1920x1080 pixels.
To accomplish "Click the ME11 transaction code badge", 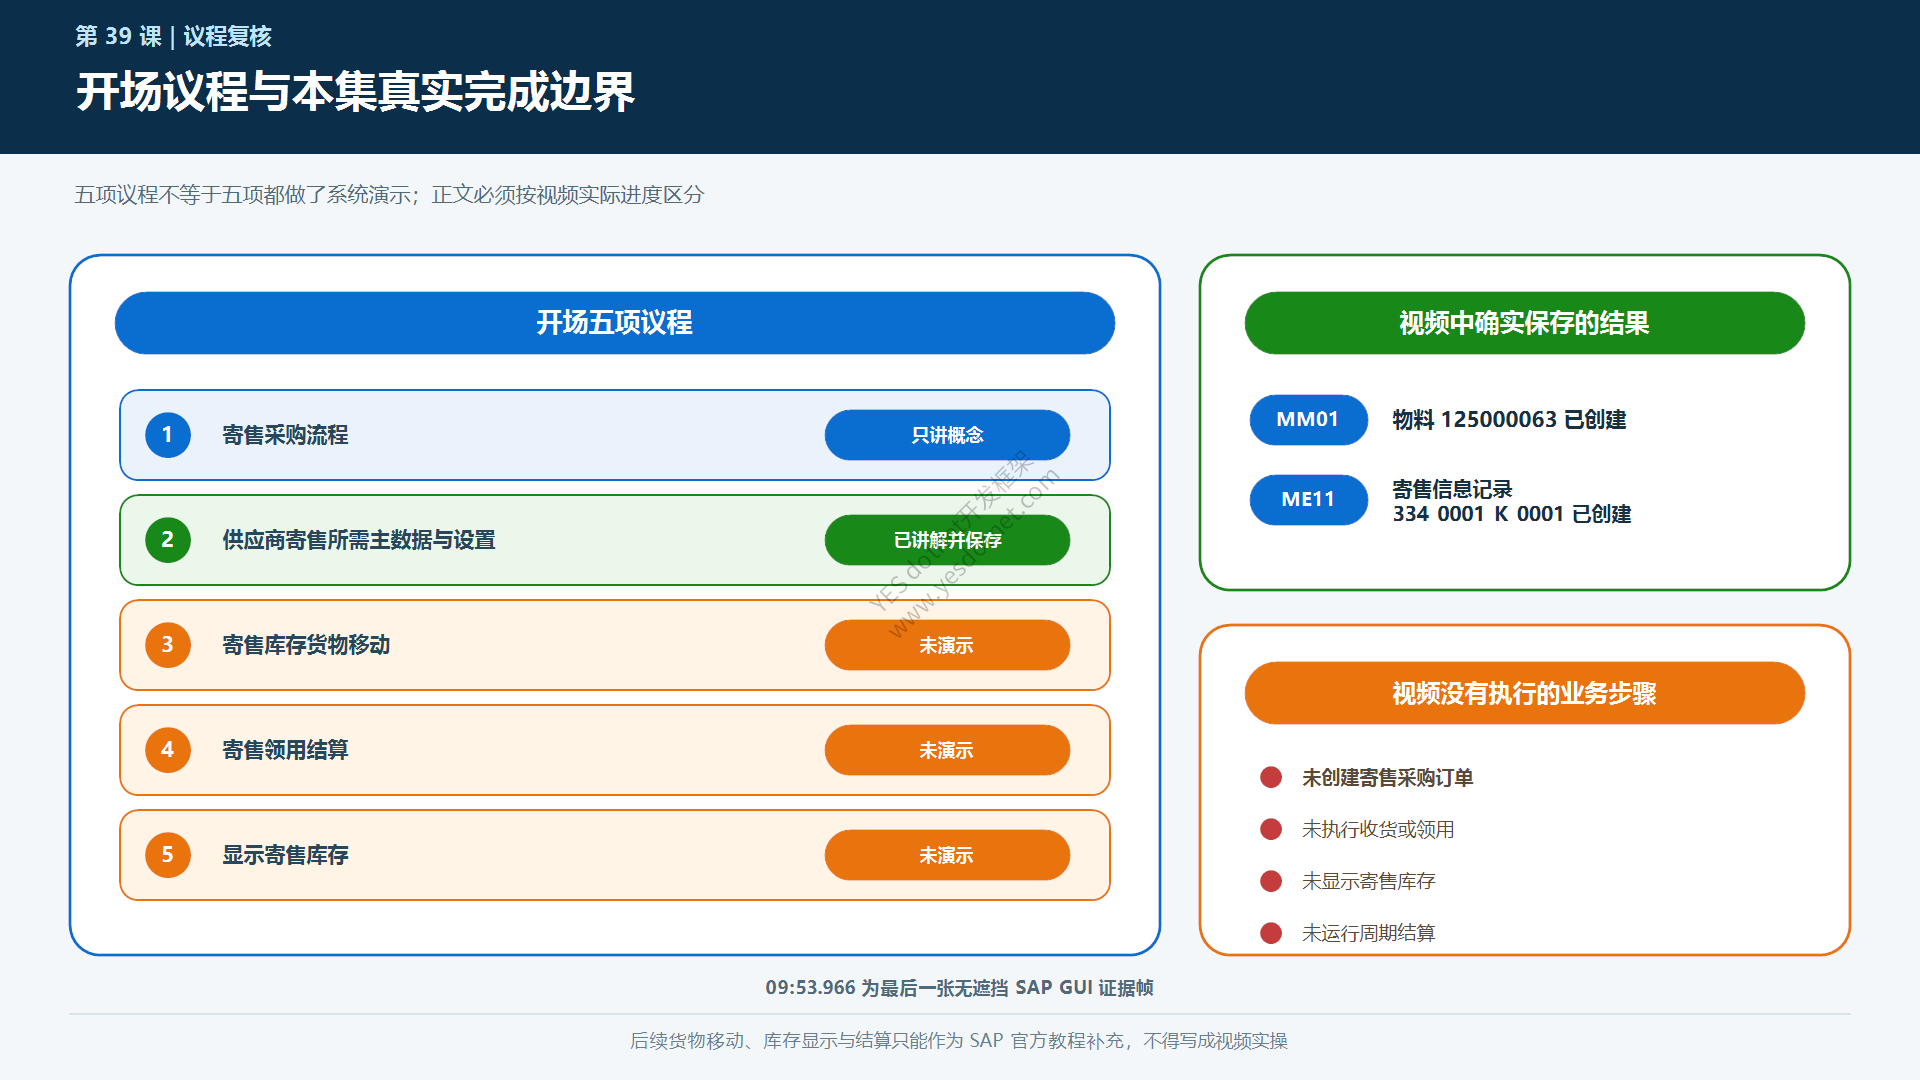I will [1308, 500].
